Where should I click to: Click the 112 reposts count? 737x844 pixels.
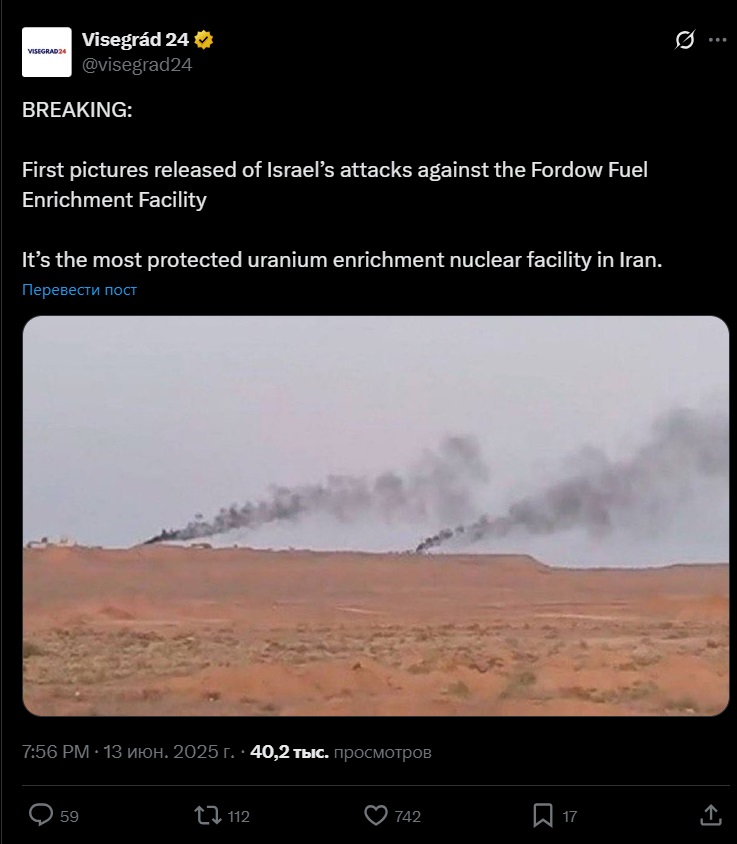tap(238, 817)
